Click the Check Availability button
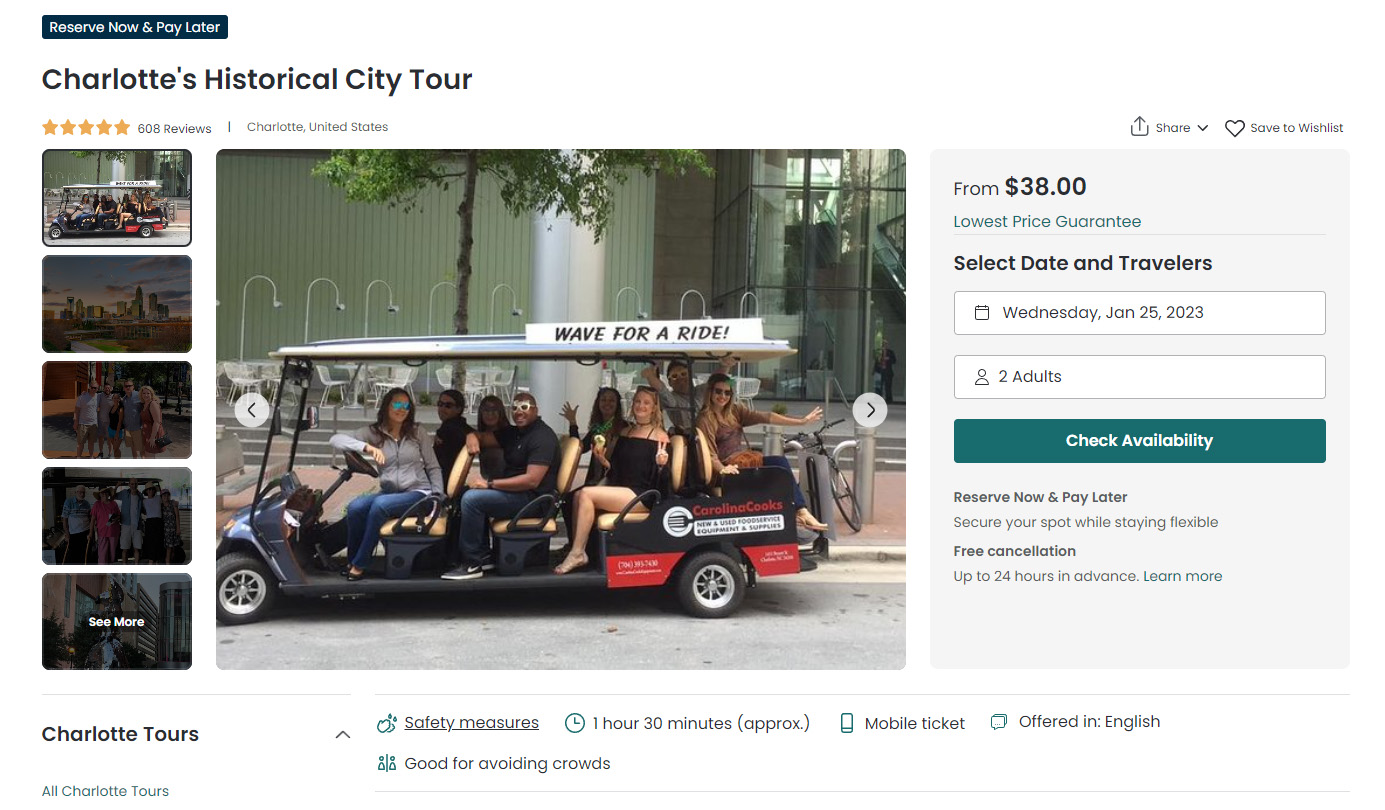Image resolution: width=1385 pixels, height=810 pixels. 1139,440
